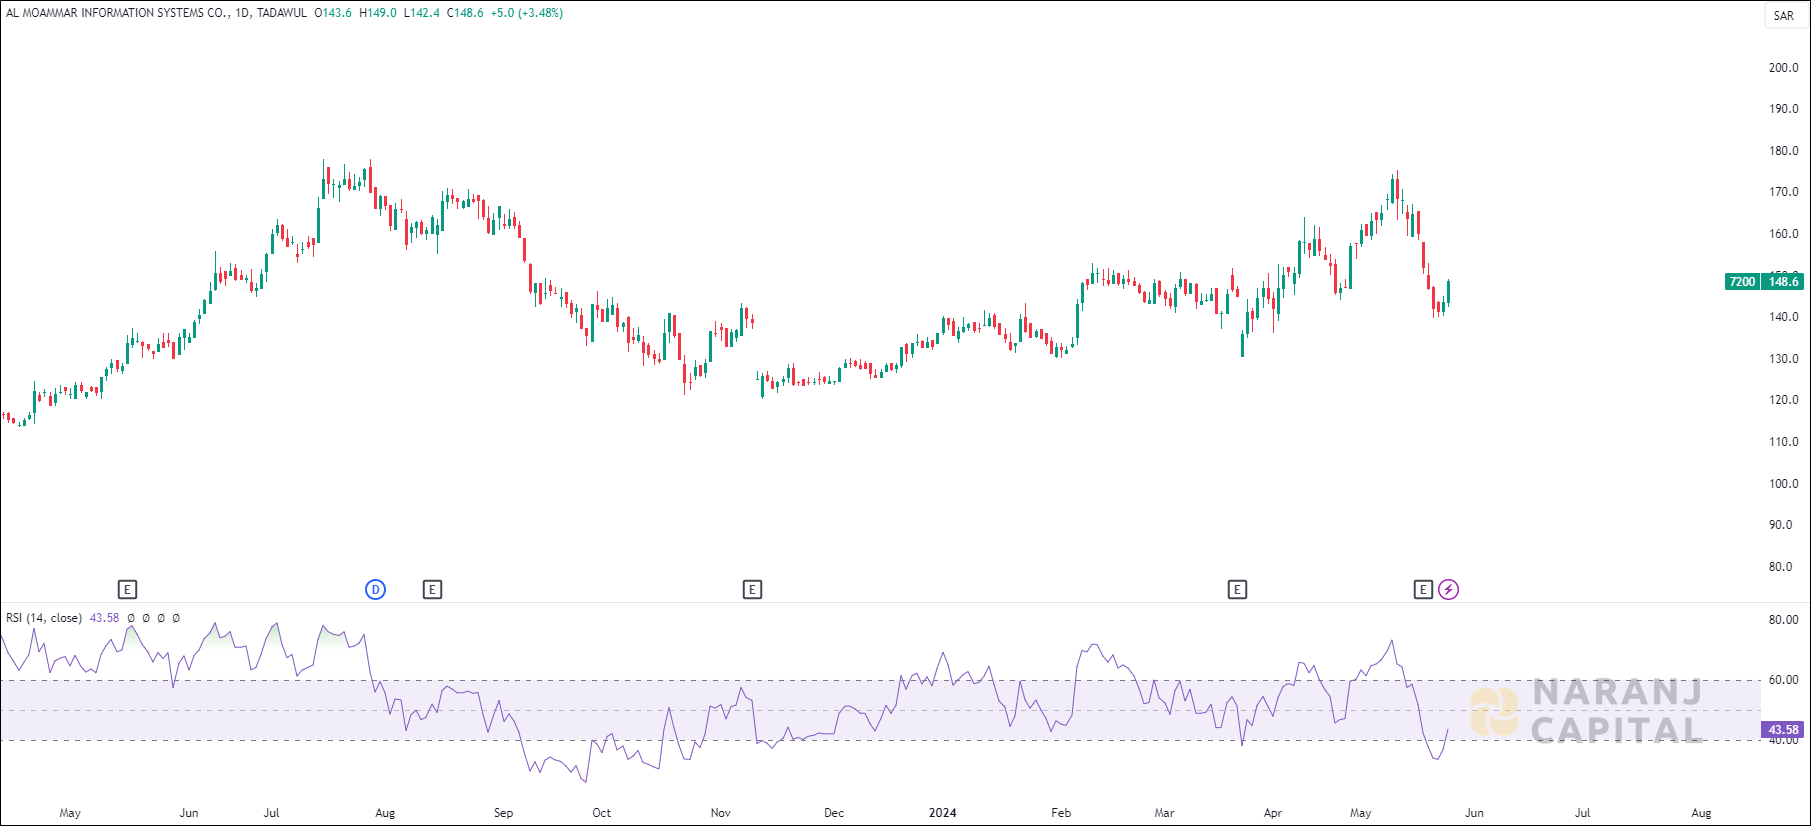This screenshot has height=826, width=1811.
Task: Select the RSI (14, close) indicator legend
Action: [44, 618]
